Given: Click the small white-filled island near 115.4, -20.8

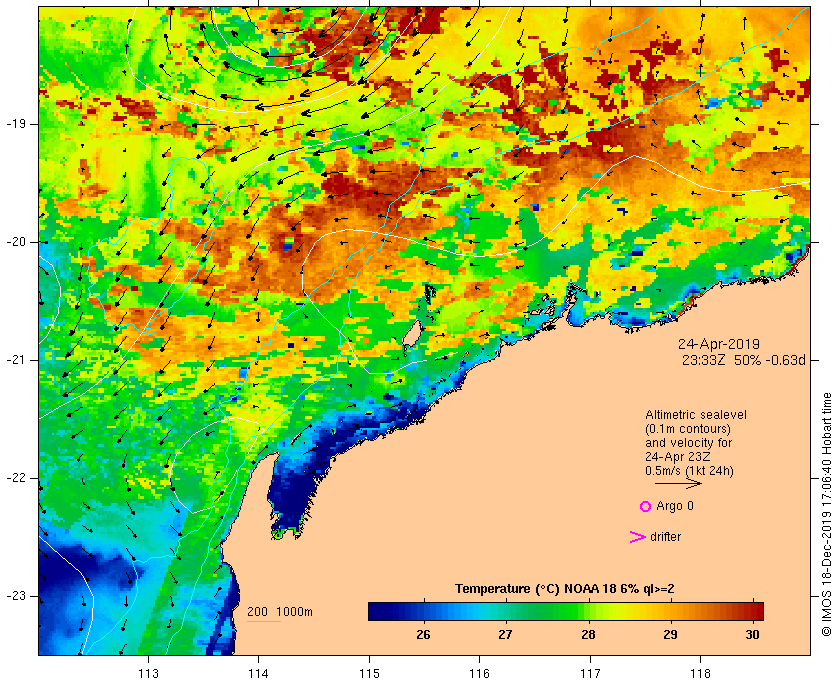Looking at the screenshot, I should 411,335.
